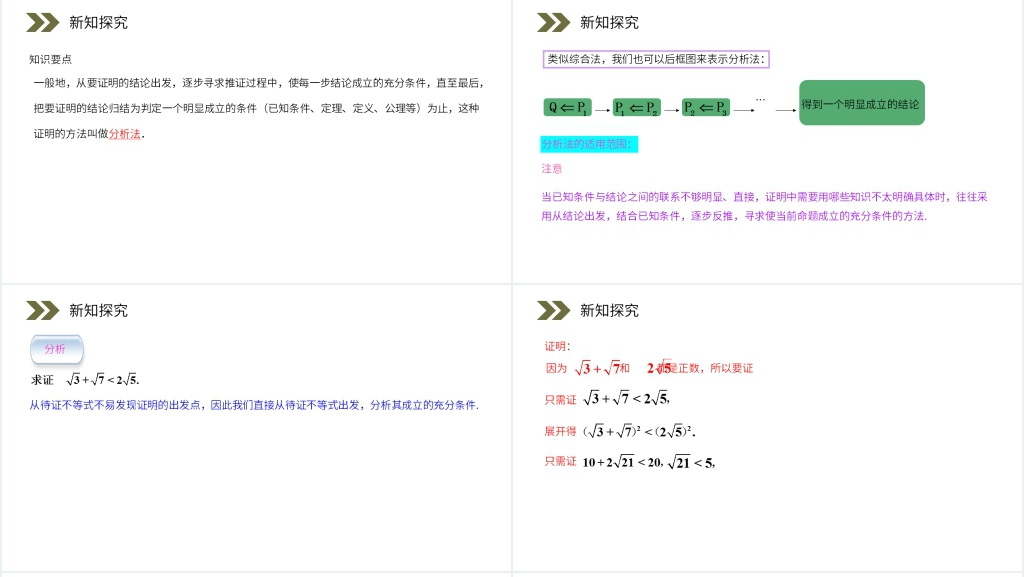This screenshot has width=1024, height=577.
Task: Click the P₂⇐P₃ flowchart box
Action: coord(706,107)
